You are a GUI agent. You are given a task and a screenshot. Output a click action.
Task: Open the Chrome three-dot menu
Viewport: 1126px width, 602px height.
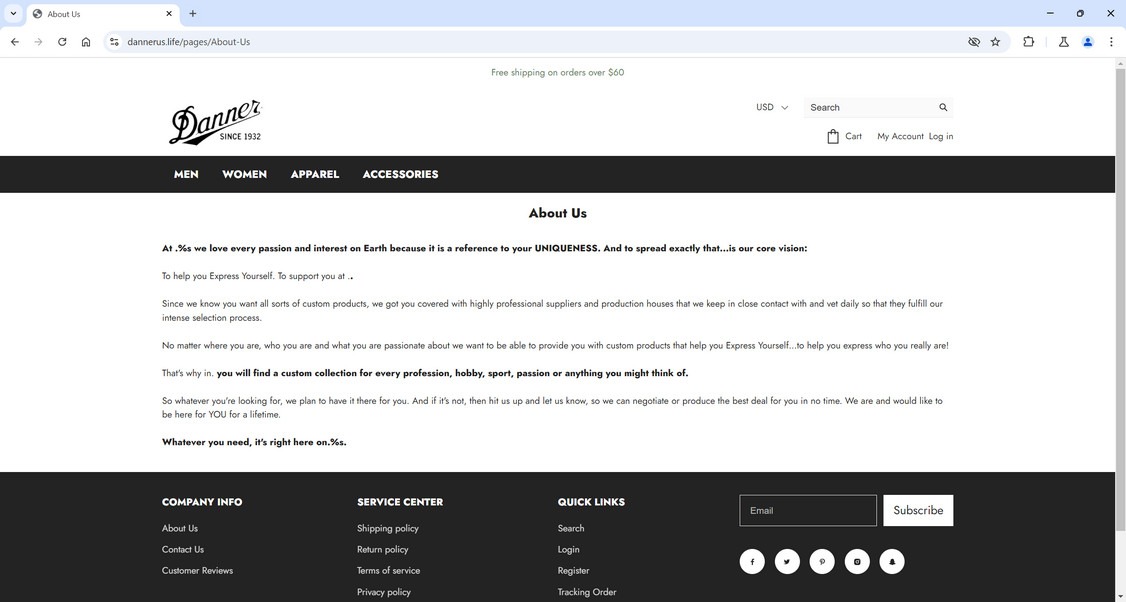coord(1111,42)
